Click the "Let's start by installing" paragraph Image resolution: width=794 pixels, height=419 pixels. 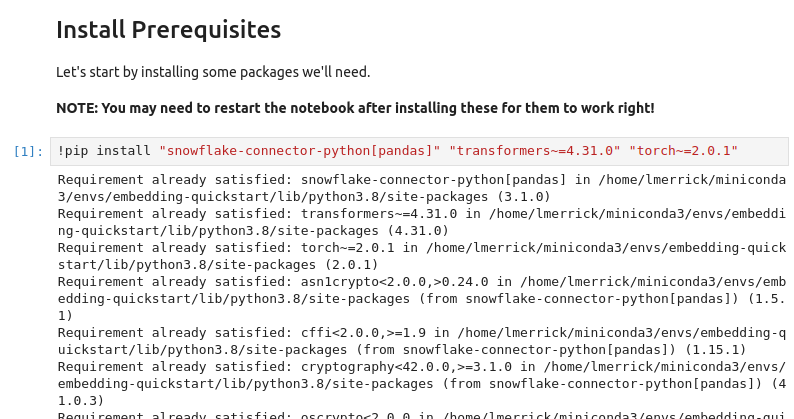point(213,72)
